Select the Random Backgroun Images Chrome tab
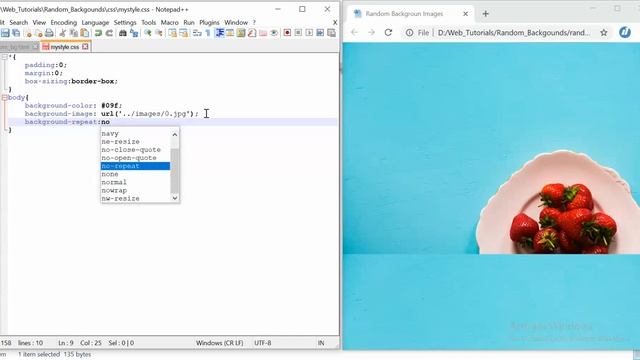This screenshot has width=640, height=360. (404, 14)
